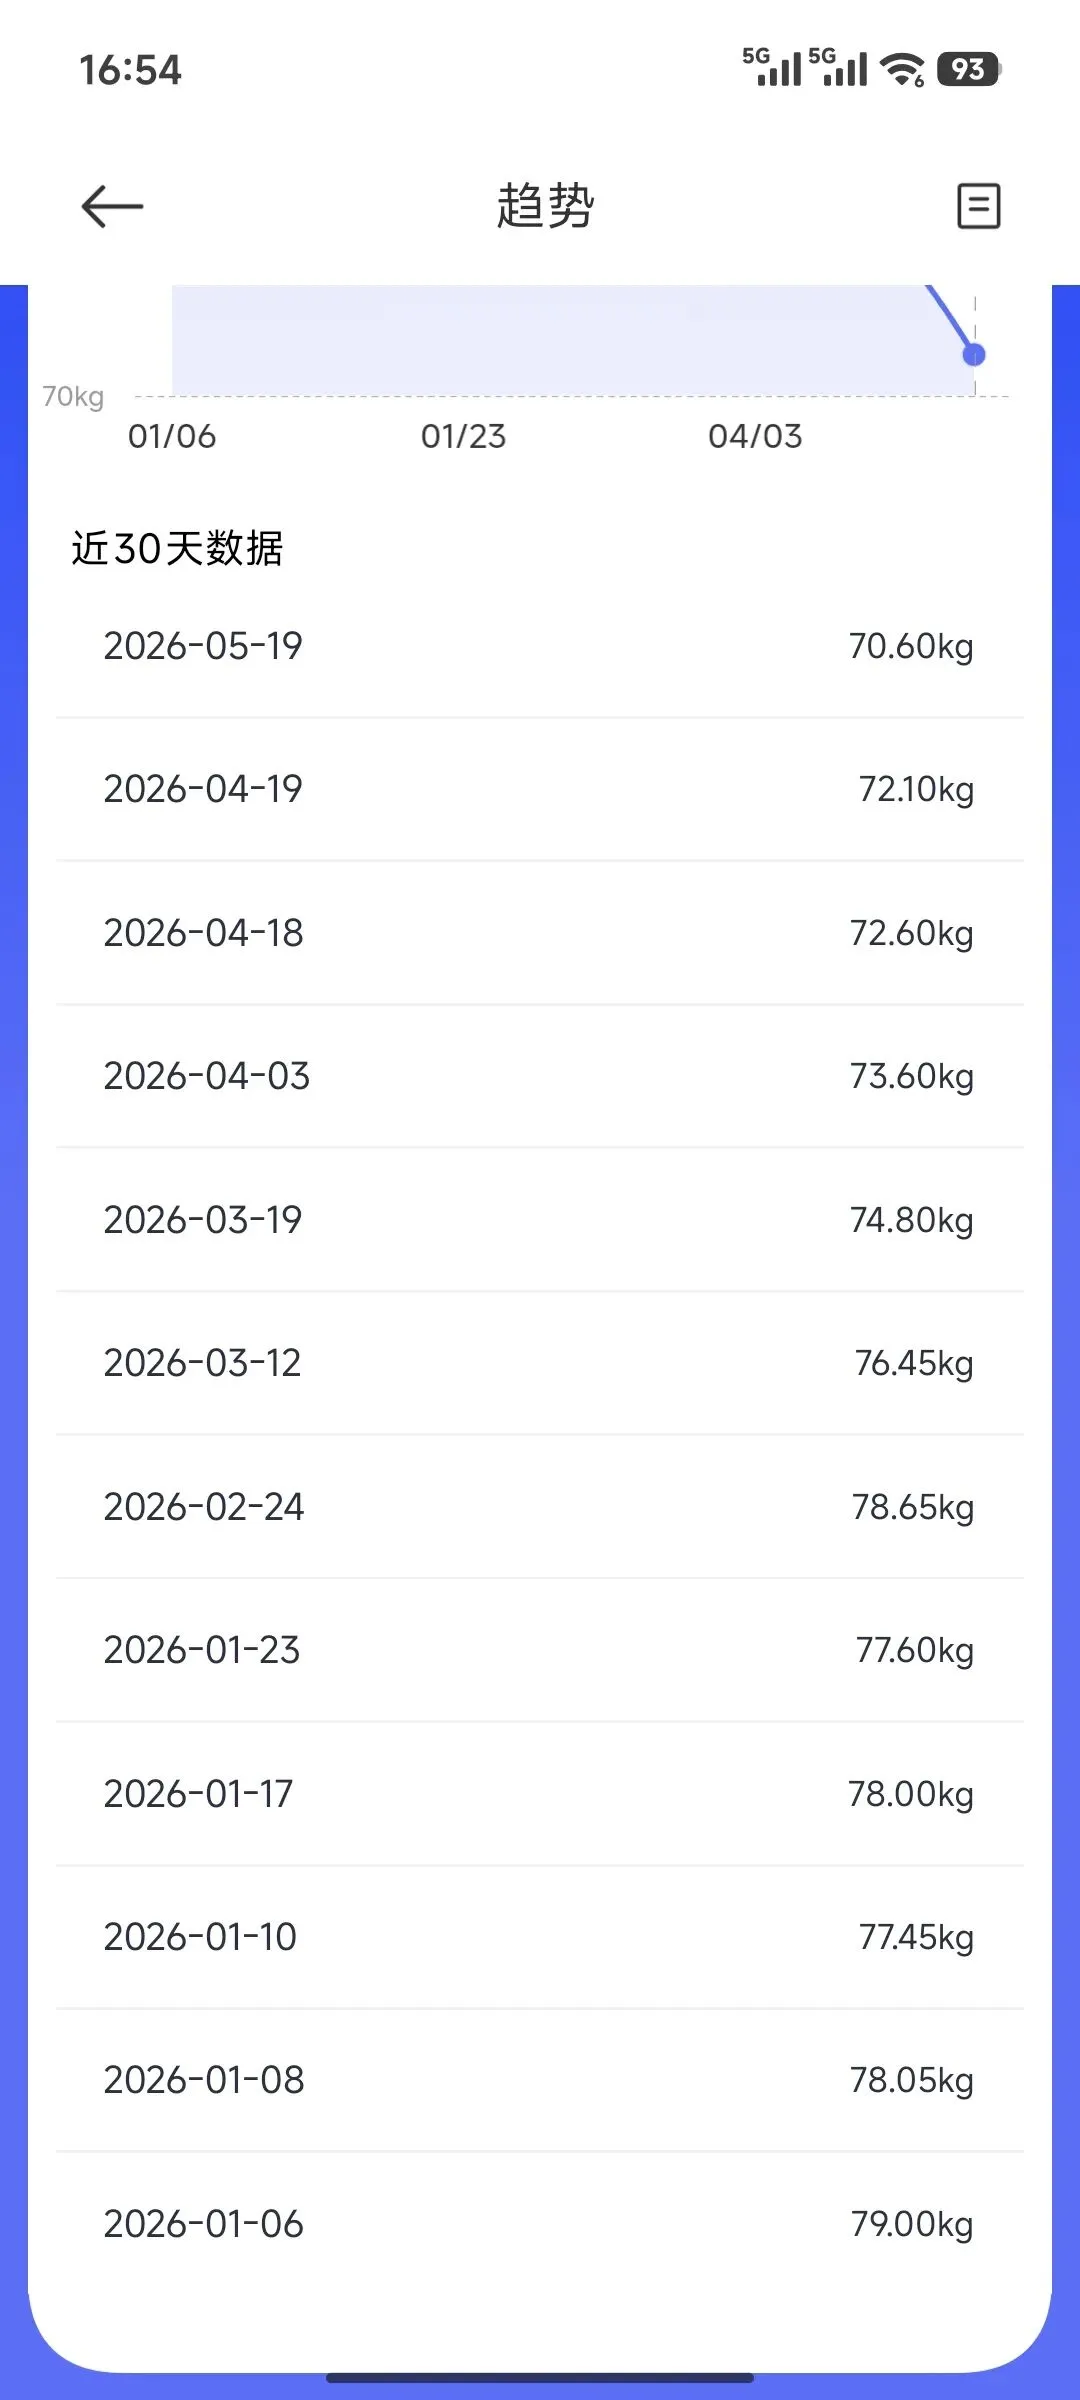Tap the battery indicator showing 93
Image resolution: width=1080 pixels, height=2400 pixels.
pyautogui.click(x=968, y=69)
